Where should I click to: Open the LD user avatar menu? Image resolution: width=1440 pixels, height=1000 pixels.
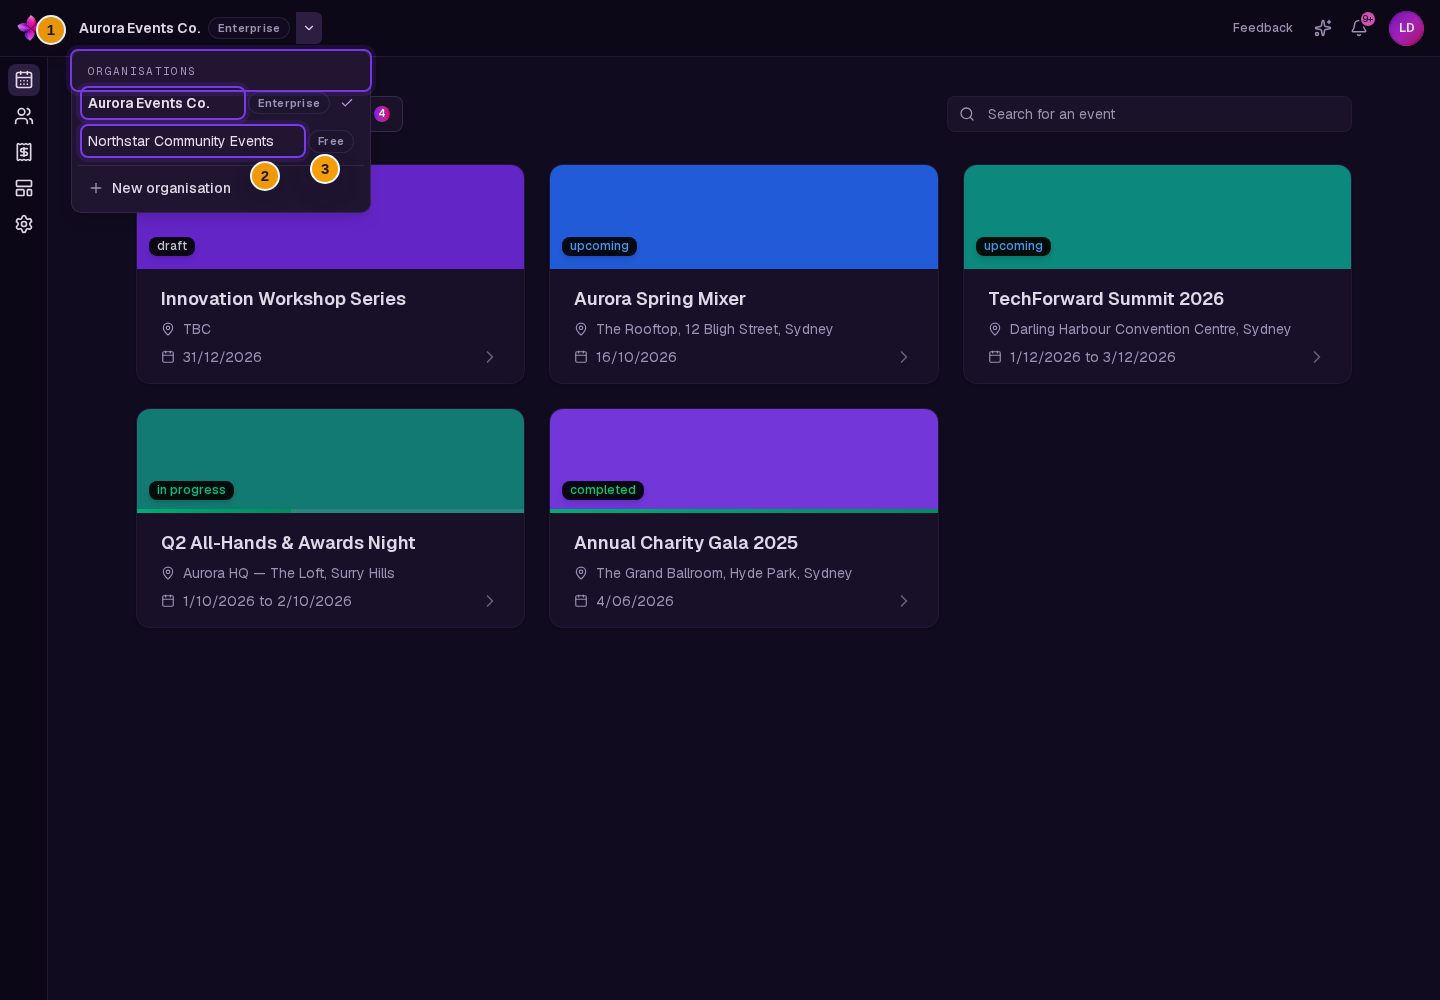[x=1406, y=28]
